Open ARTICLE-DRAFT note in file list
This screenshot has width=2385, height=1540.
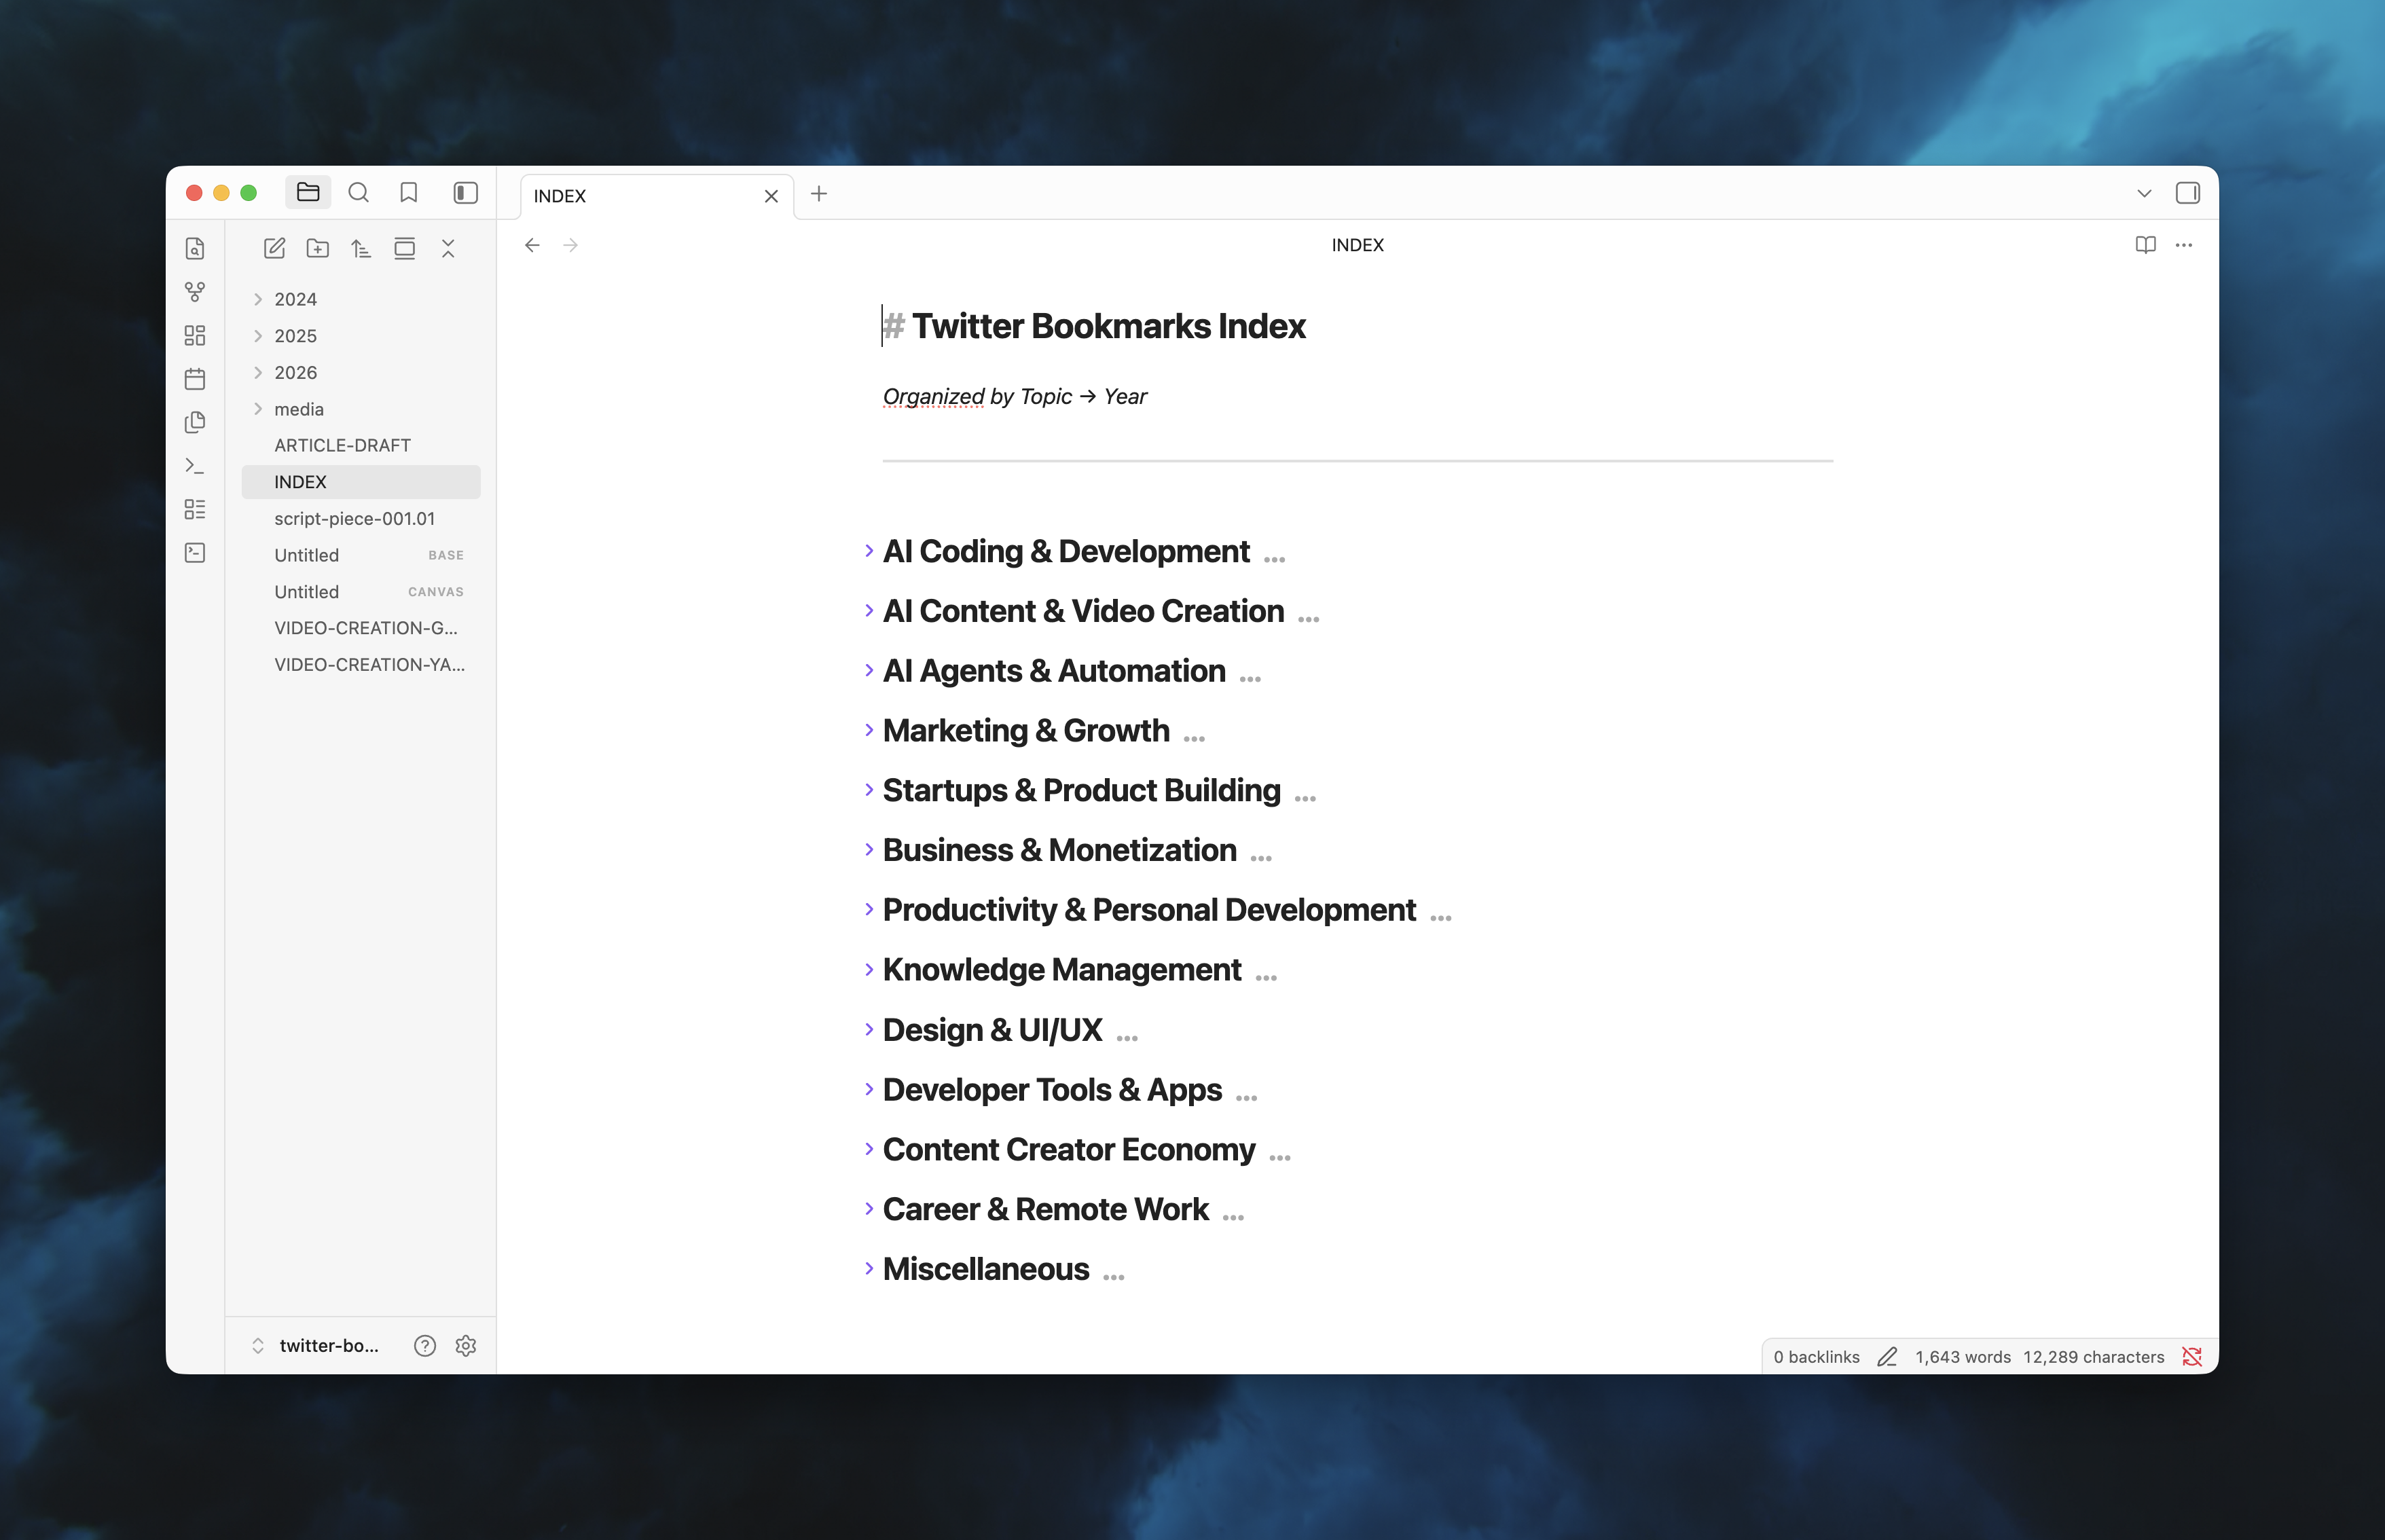pos(342,445)
